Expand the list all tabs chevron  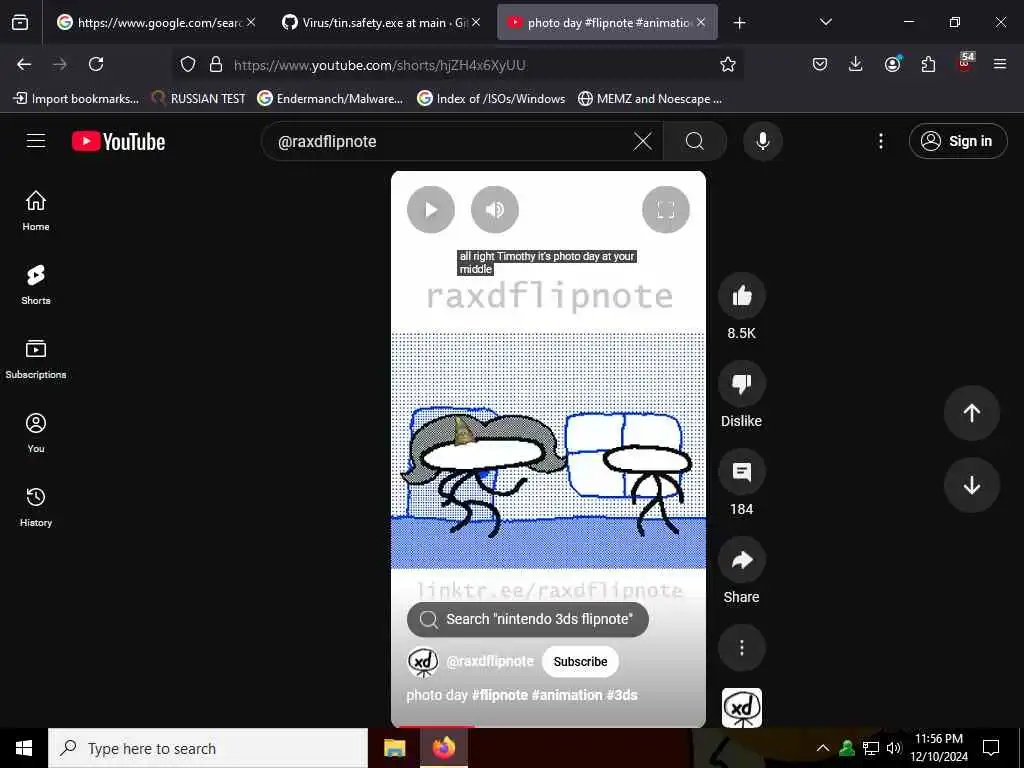pos(825,23)
